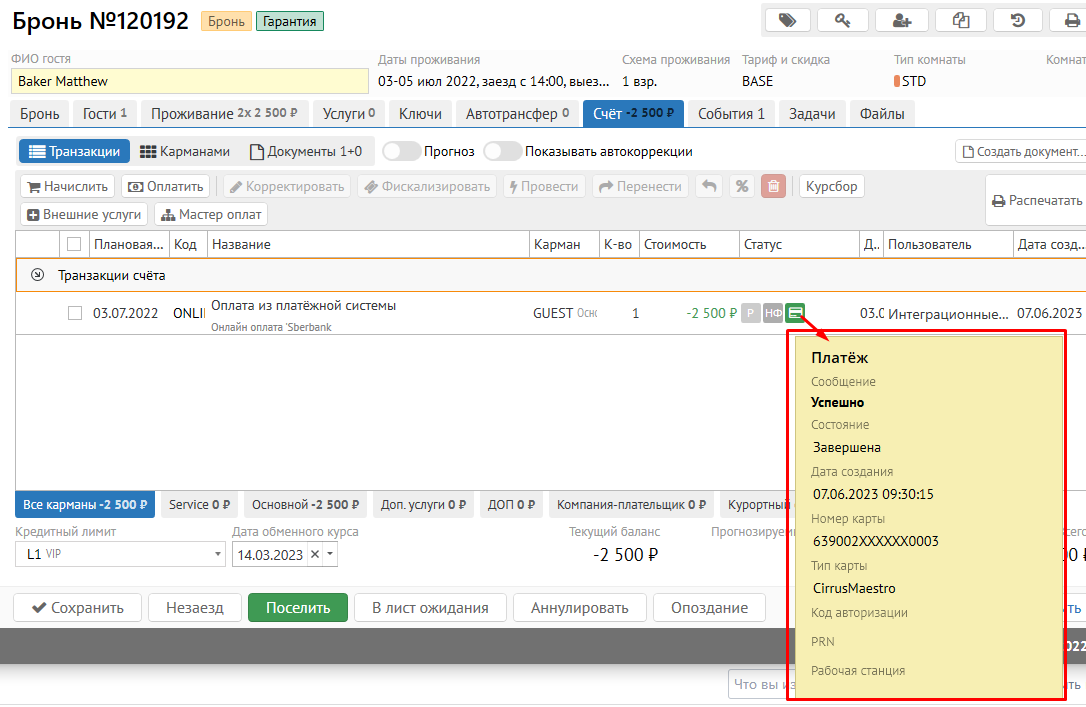
Task: Click the copy booking icon button
Action: [x=961, y=20]
